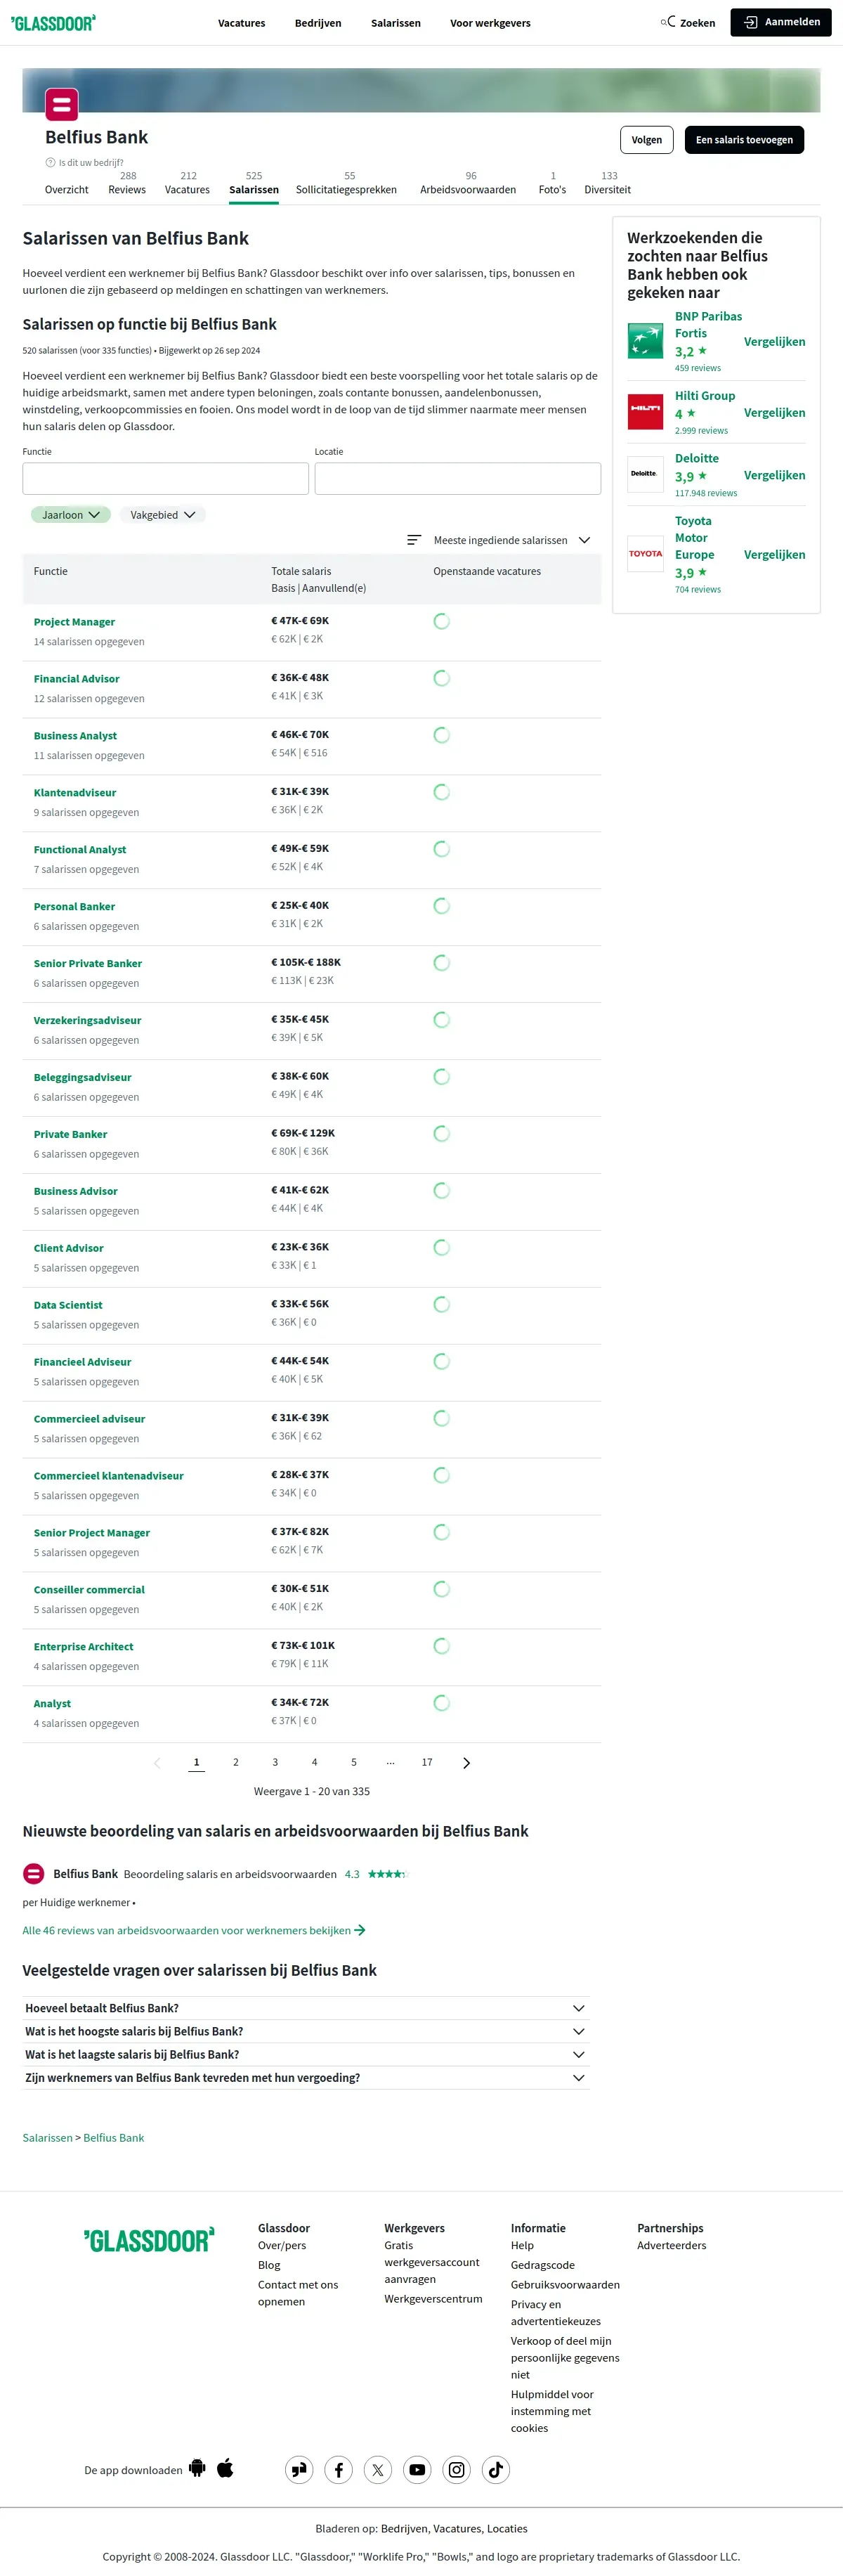This screenshot has height=2576, width=843.
Task: Click the Locatie search input field
Action: (x=458, y=478)
